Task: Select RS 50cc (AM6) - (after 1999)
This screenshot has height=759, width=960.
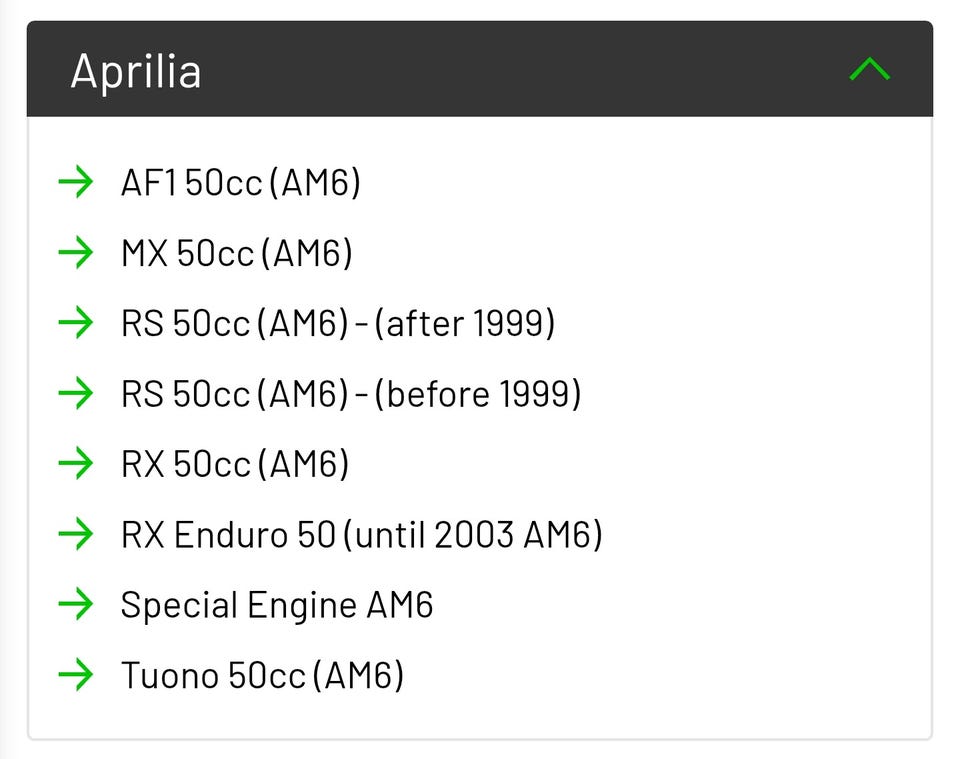Action: tap(337, 323)
